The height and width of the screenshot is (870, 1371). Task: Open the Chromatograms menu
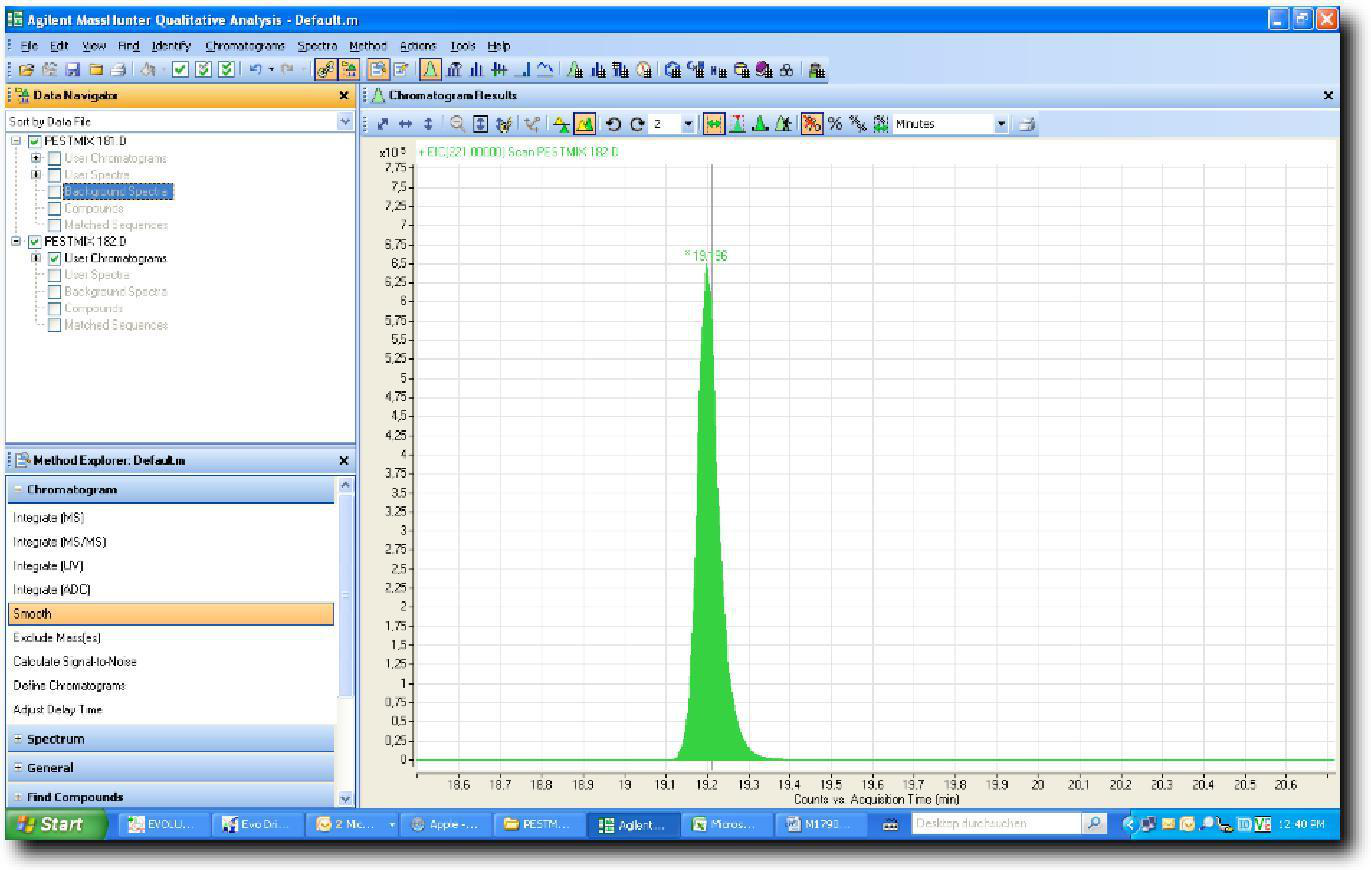pyautogui.click(x=245, y=46)
